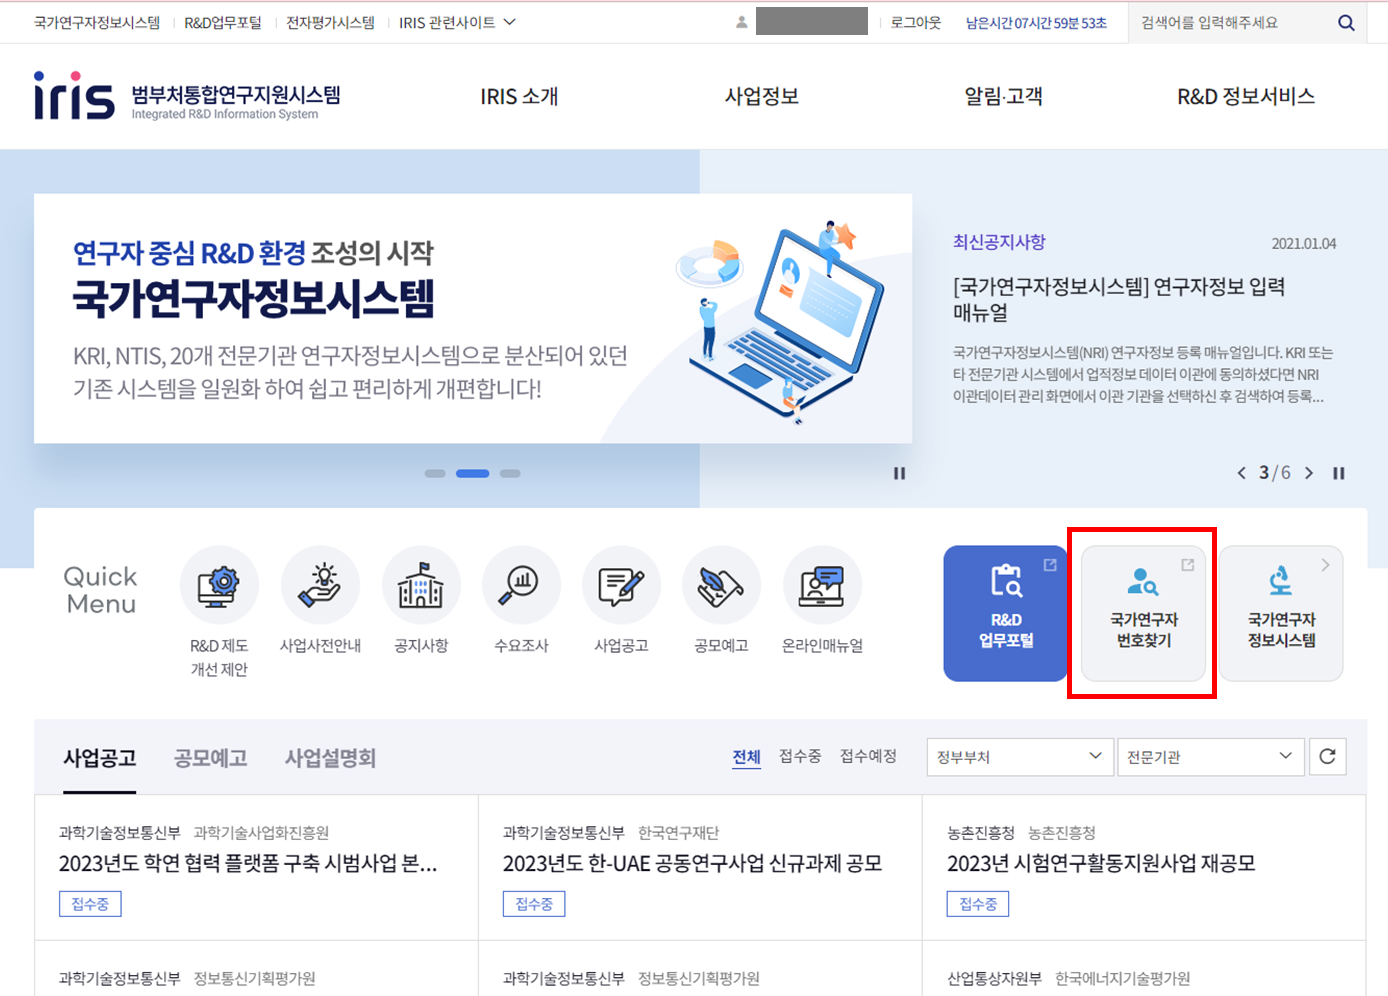
Task: Open R&D 정보서비스 menu
Action: pos(1246,96)
